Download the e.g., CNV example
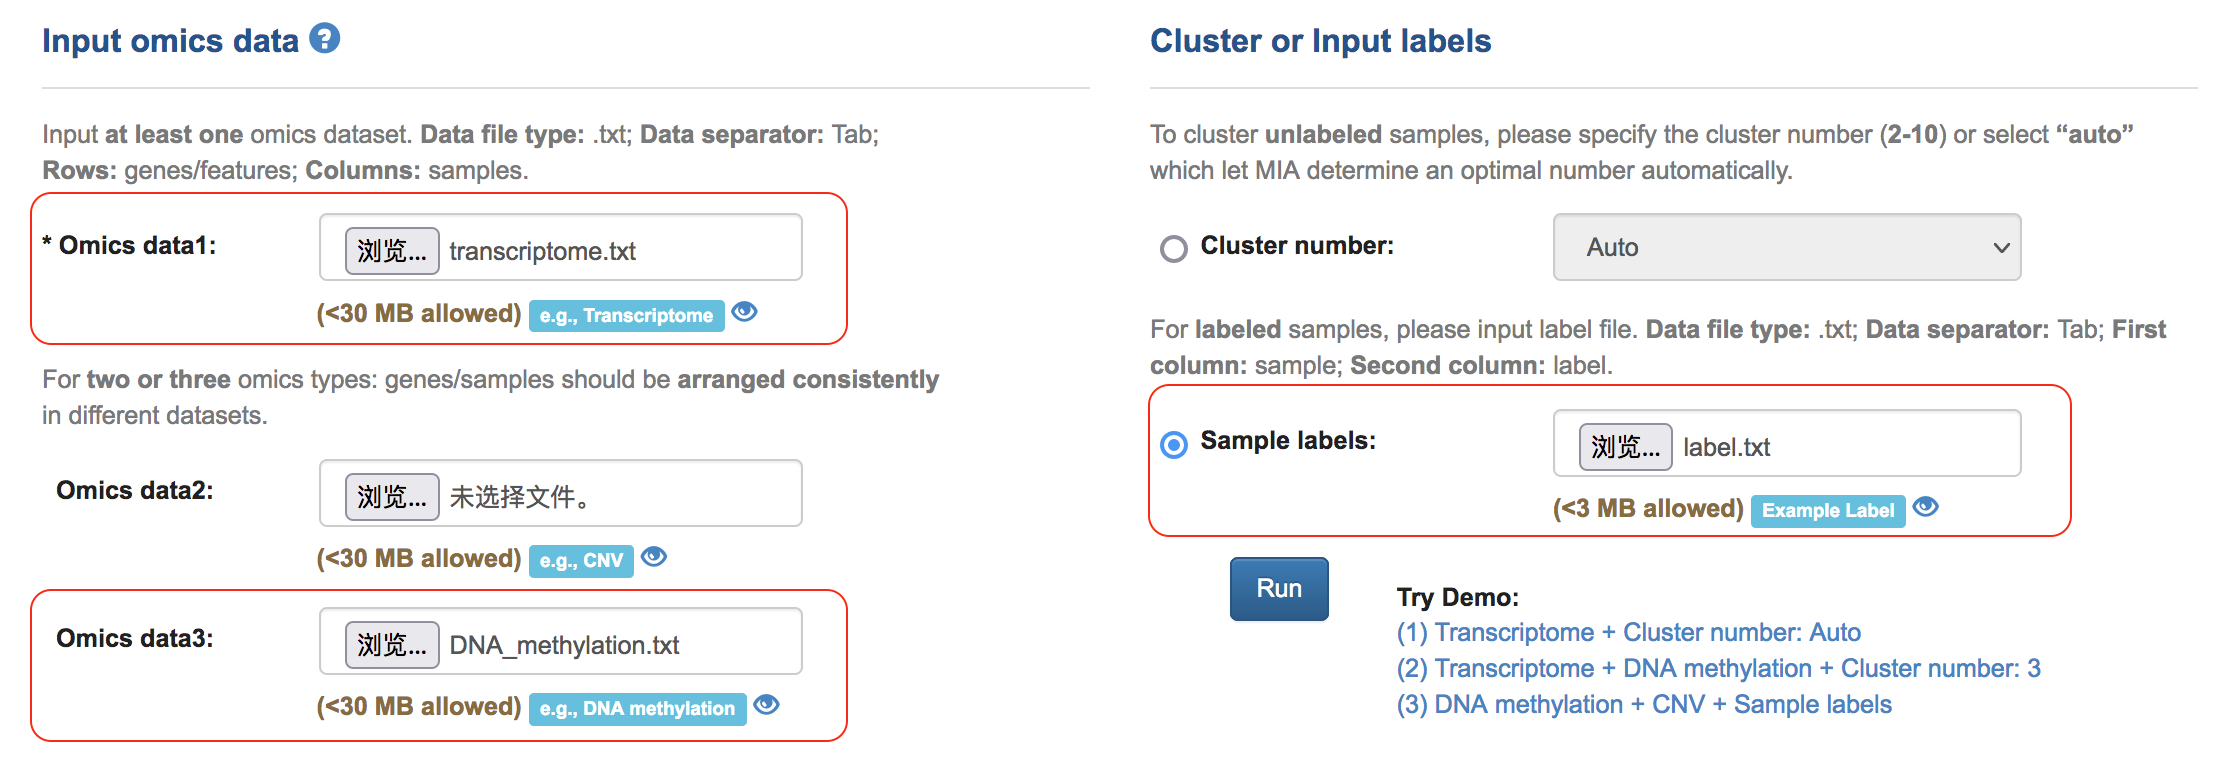Viewport: 2228px width, 762px height. coord(581,561)
